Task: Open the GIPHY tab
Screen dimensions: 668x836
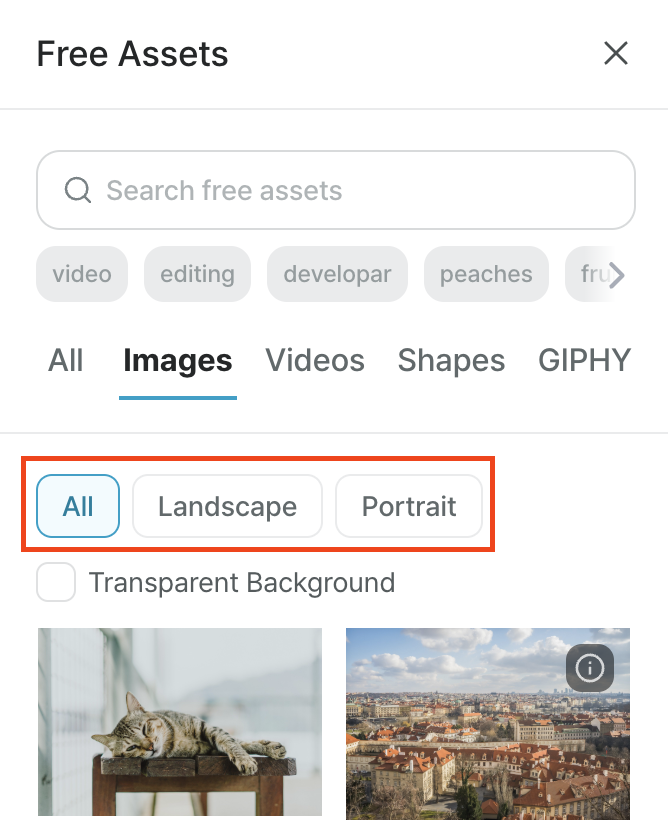Action: tap(584, 360)
